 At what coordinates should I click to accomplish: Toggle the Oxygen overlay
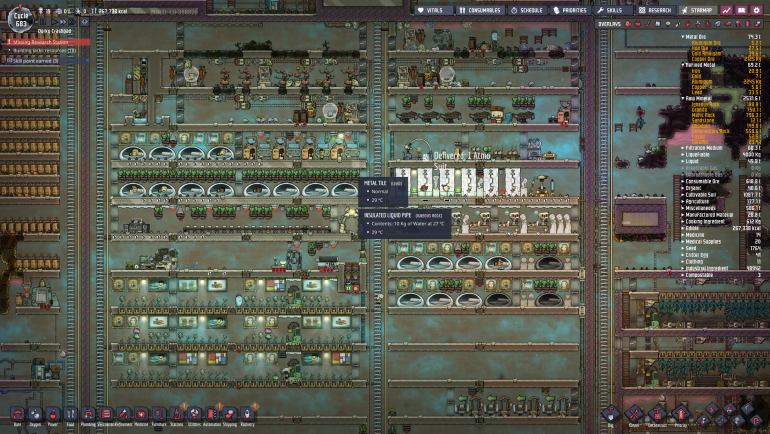(628, 24)
